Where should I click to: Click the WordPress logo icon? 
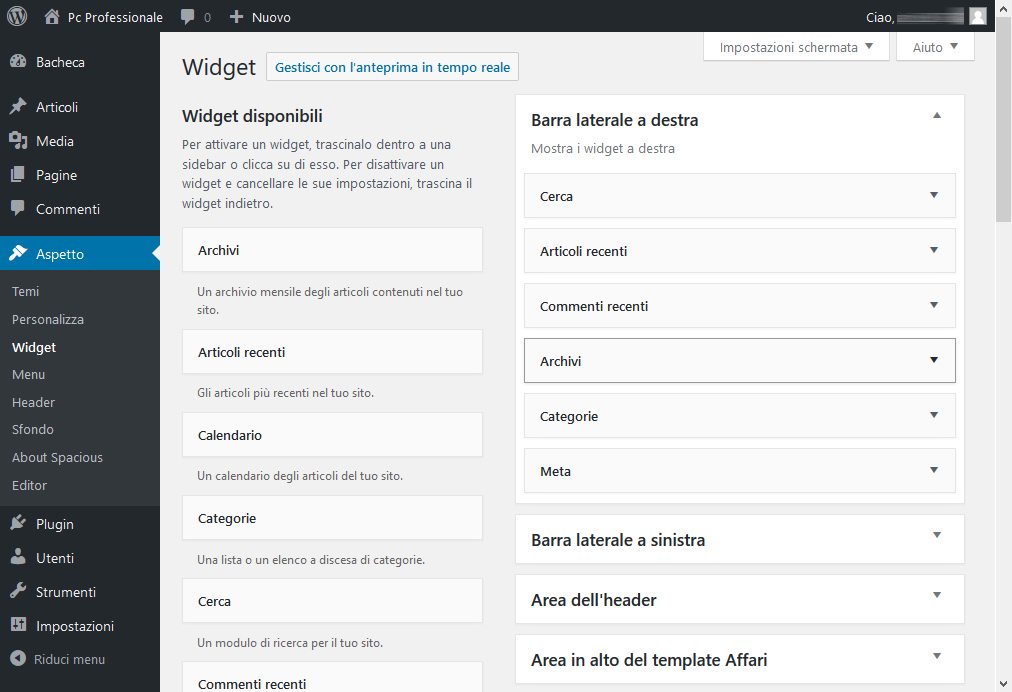17,16
